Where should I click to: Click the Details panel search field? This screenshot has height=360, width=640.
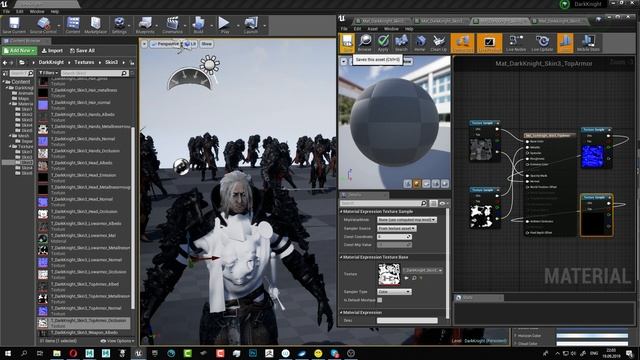(384, 203)
